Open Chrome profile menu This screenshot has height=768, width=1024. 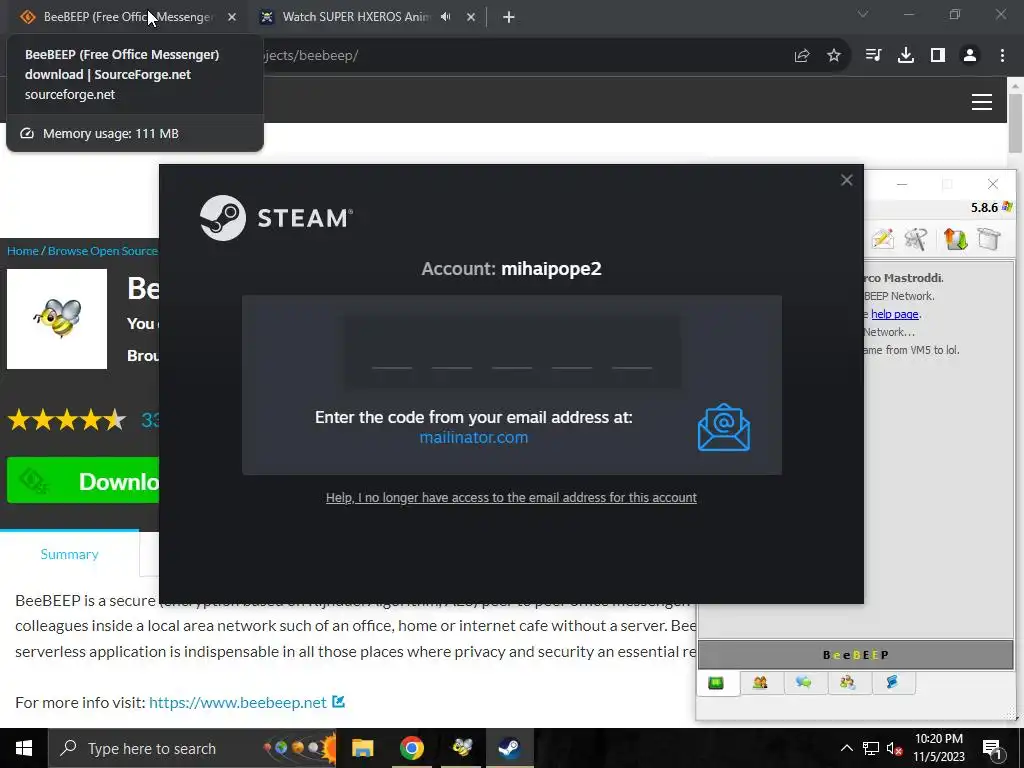[970, 56]
